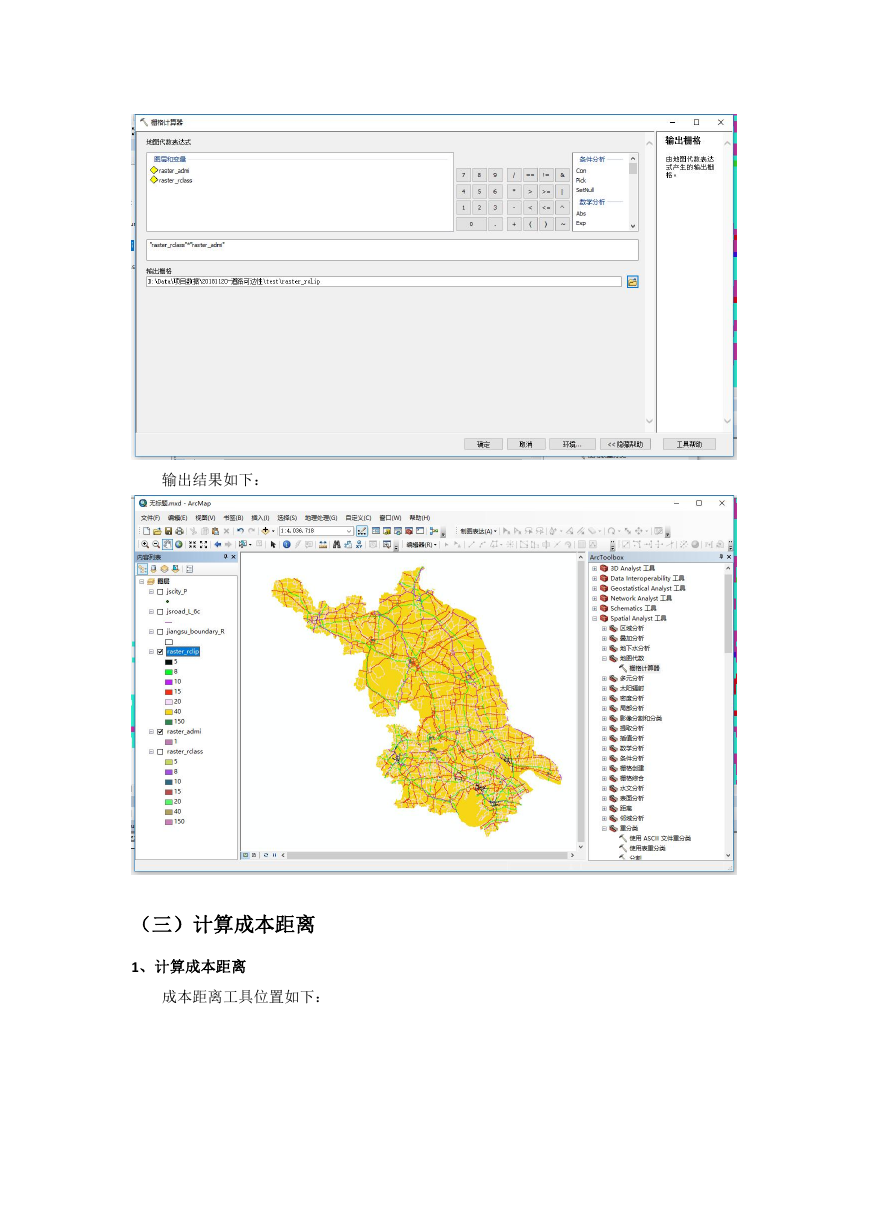Image resolution: width=869 pixels, height=1228 pixels.
Task: Expand the Geostatistical Analyst toolbox
Action: click(x=594, y=588)
